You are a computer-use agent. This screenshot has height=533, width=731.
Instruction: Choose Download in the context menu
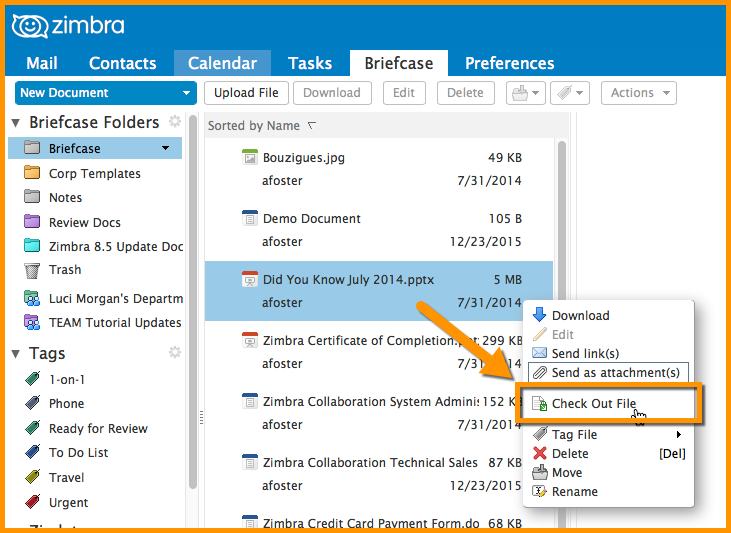608,316
